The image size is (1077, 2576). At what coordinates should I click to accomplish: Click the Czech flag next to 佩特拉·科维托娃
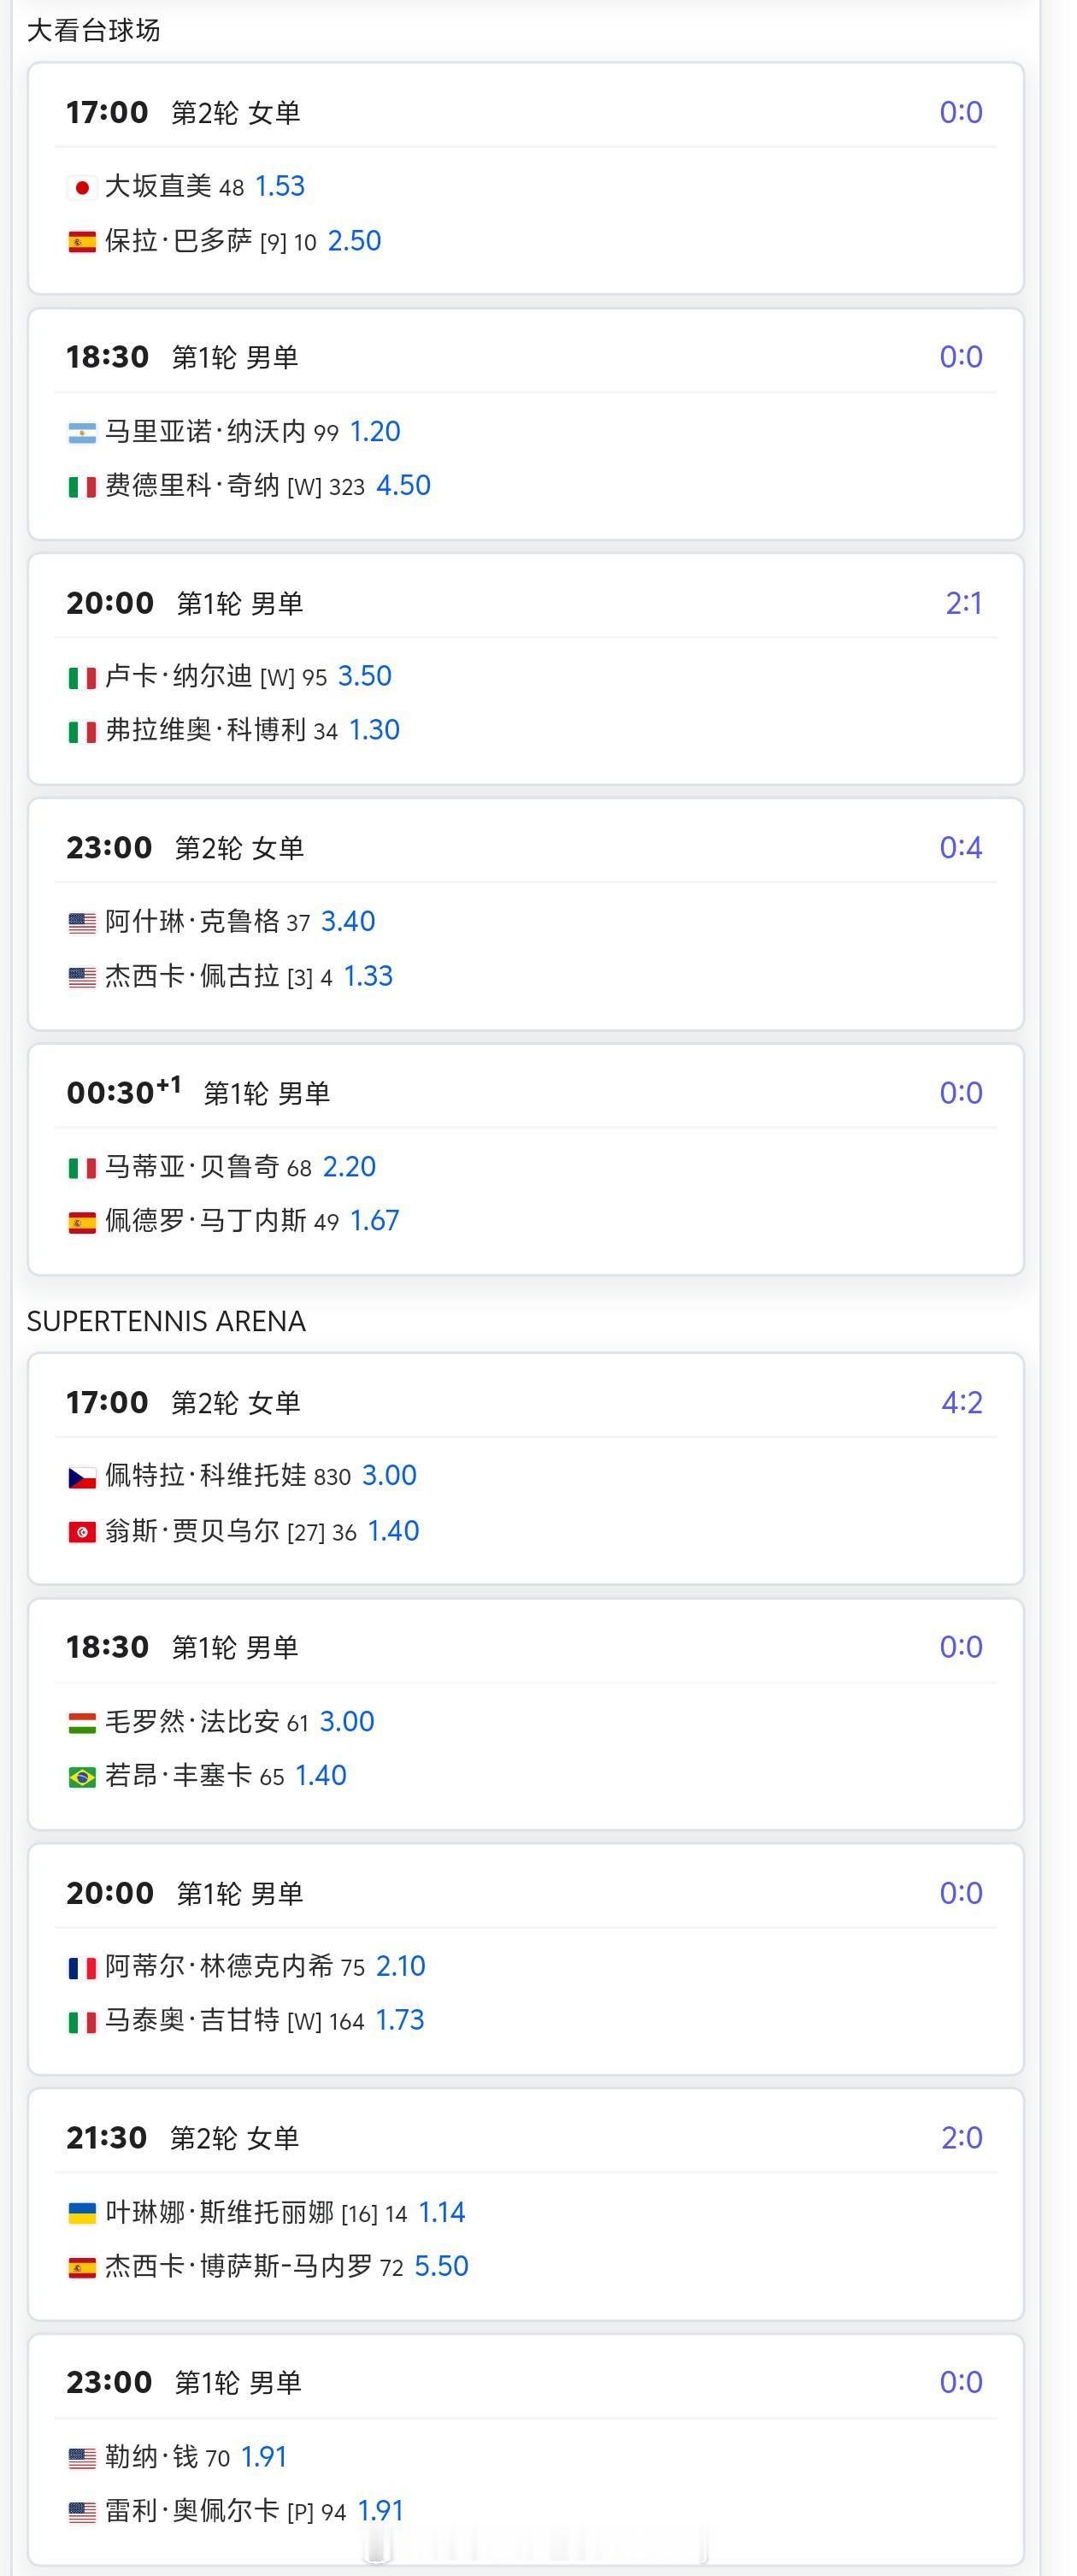point(82,1477)
